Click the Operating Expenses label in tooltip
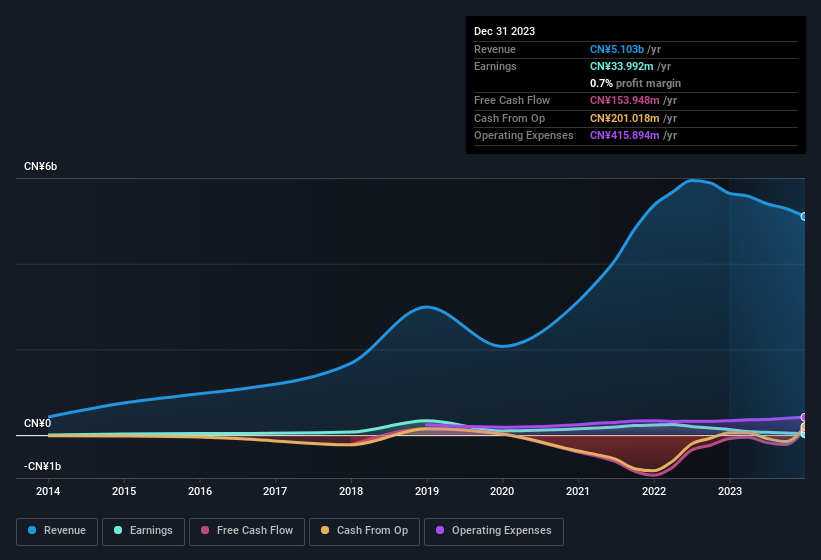 click(x=523, y=135)
